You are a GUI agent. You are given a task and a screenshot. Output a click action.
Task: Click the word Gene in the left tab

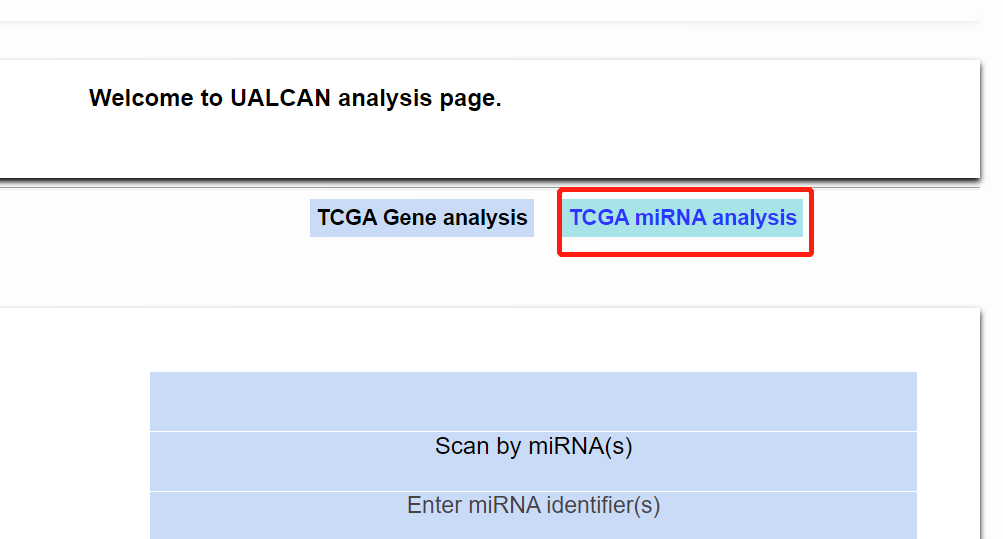410,217
